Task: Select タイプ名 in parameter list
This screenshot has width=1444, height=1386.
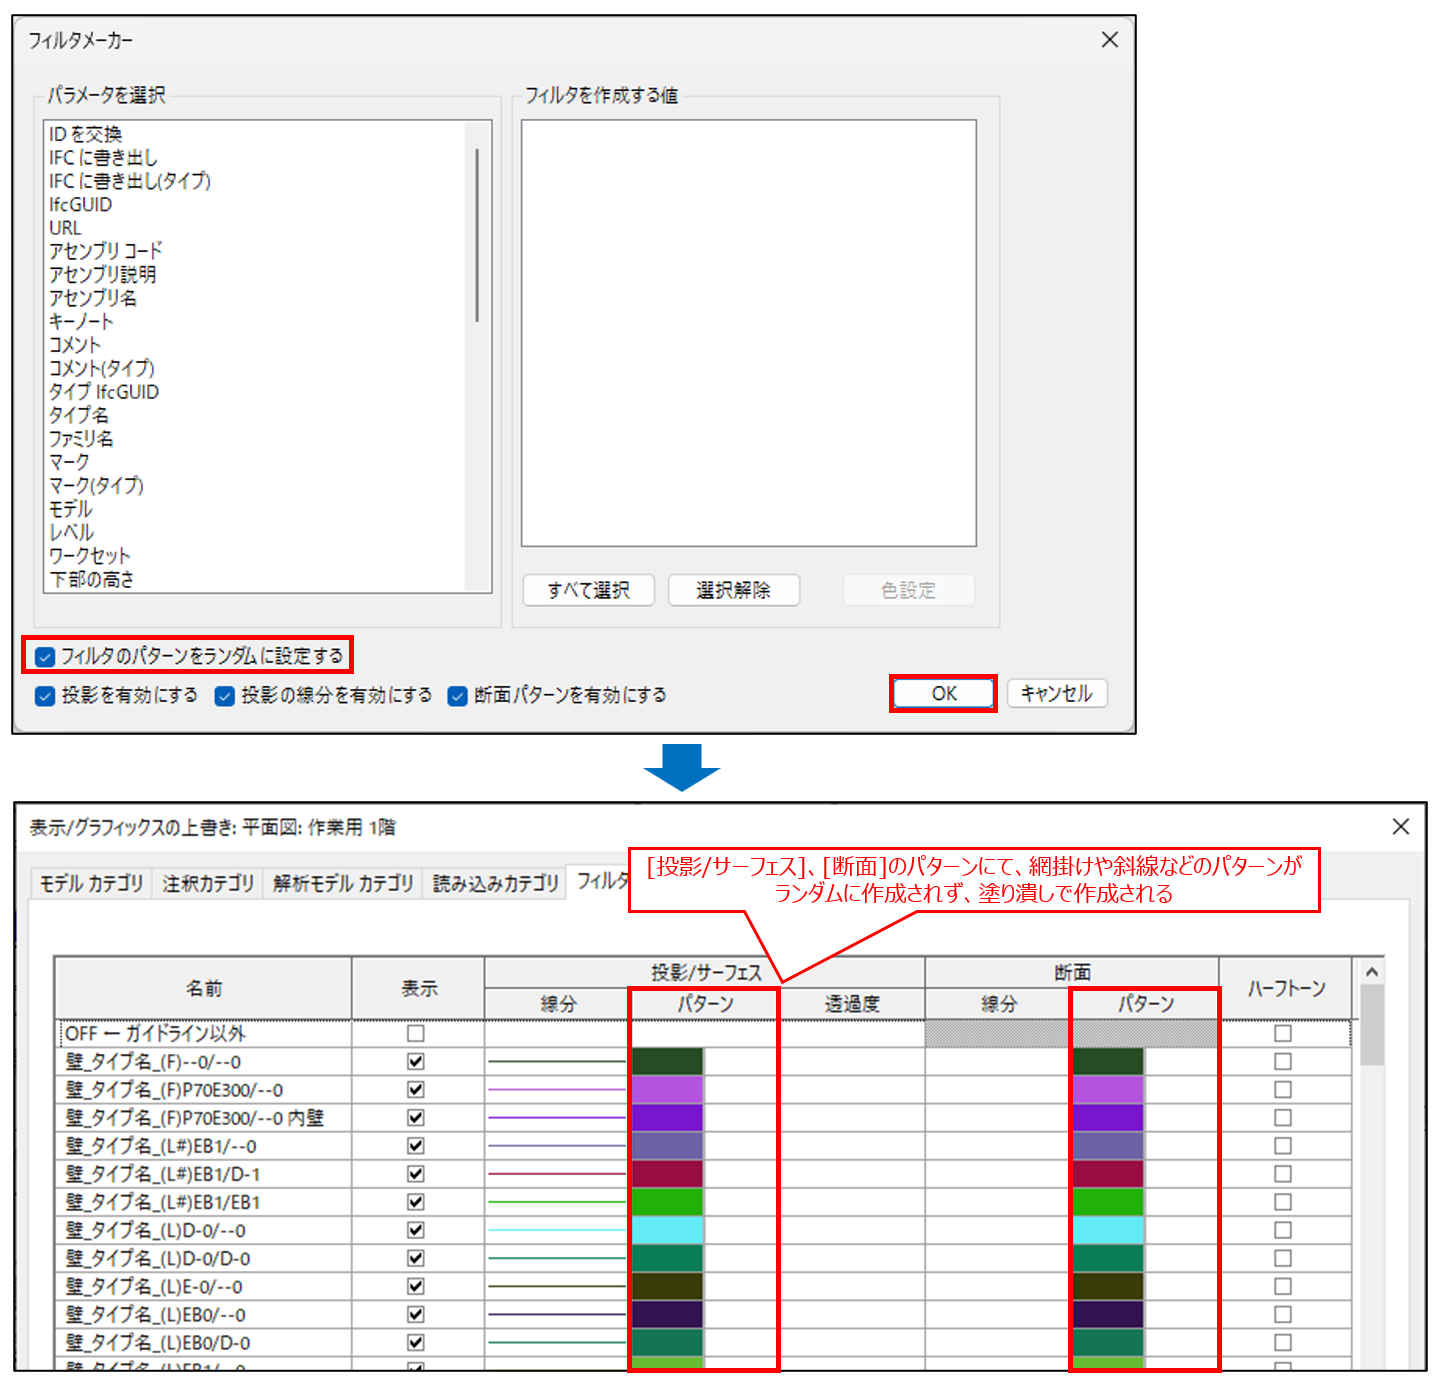Action: click(x=79, y=415)
